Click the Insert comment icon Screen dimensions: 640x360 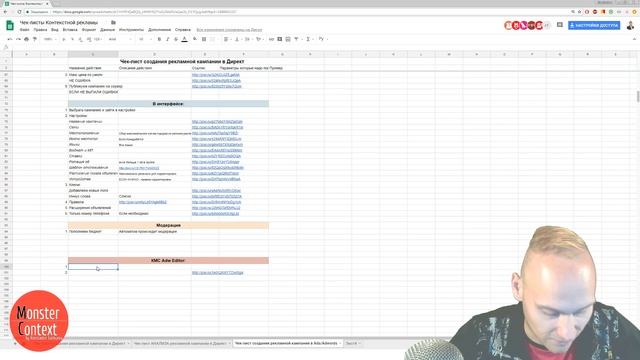(x=280, y=39)
